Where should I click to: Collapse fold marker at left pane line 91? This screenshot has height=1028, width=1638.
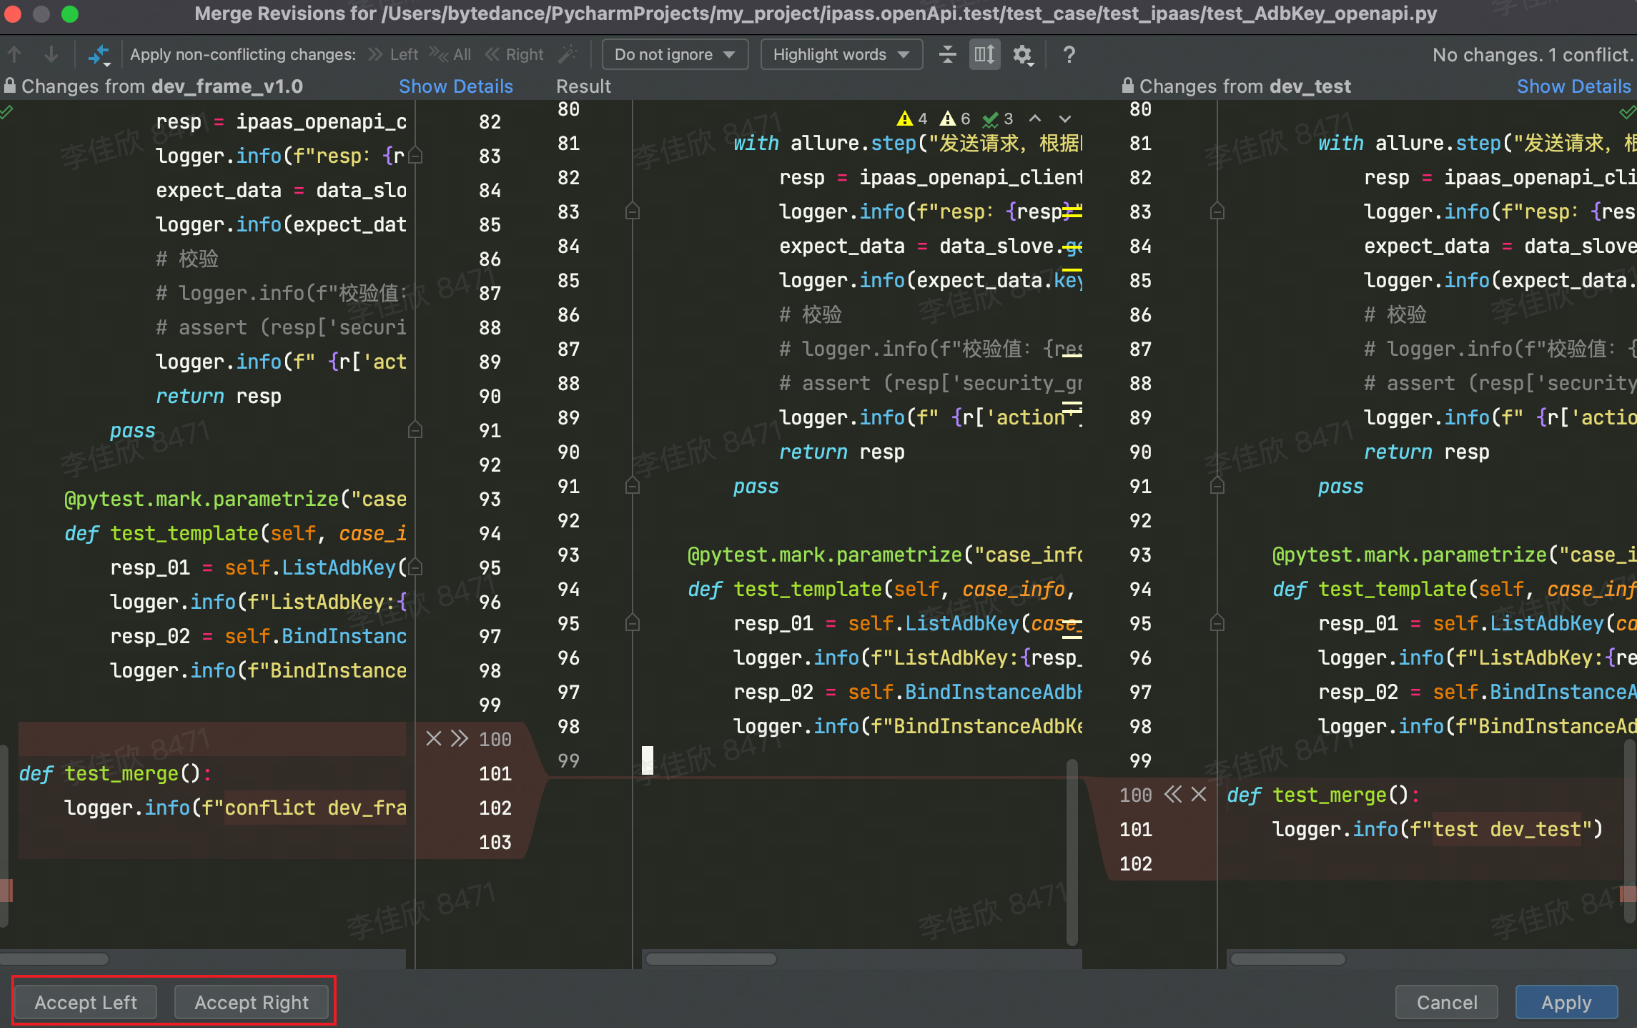(x=415, y=430)
